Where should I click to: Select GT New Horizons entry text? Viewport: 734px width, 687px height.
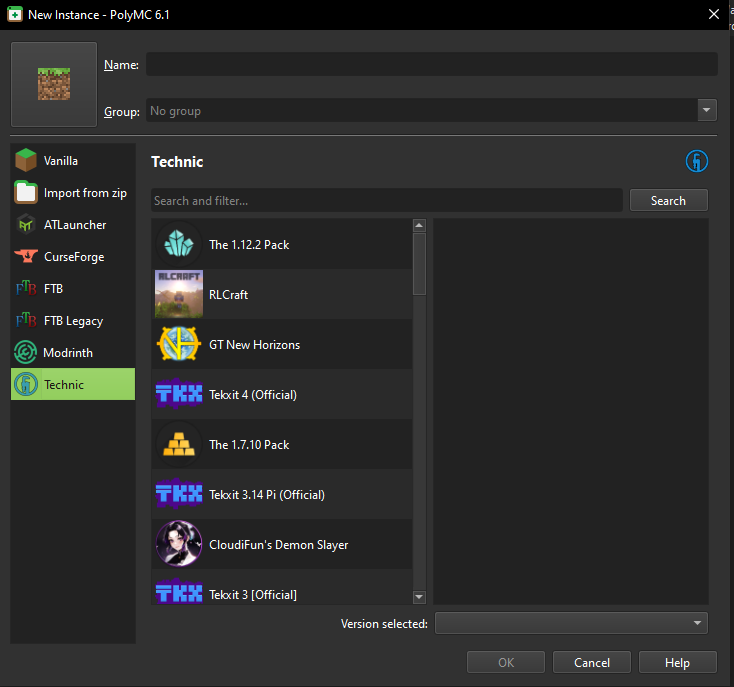(254, 345)
